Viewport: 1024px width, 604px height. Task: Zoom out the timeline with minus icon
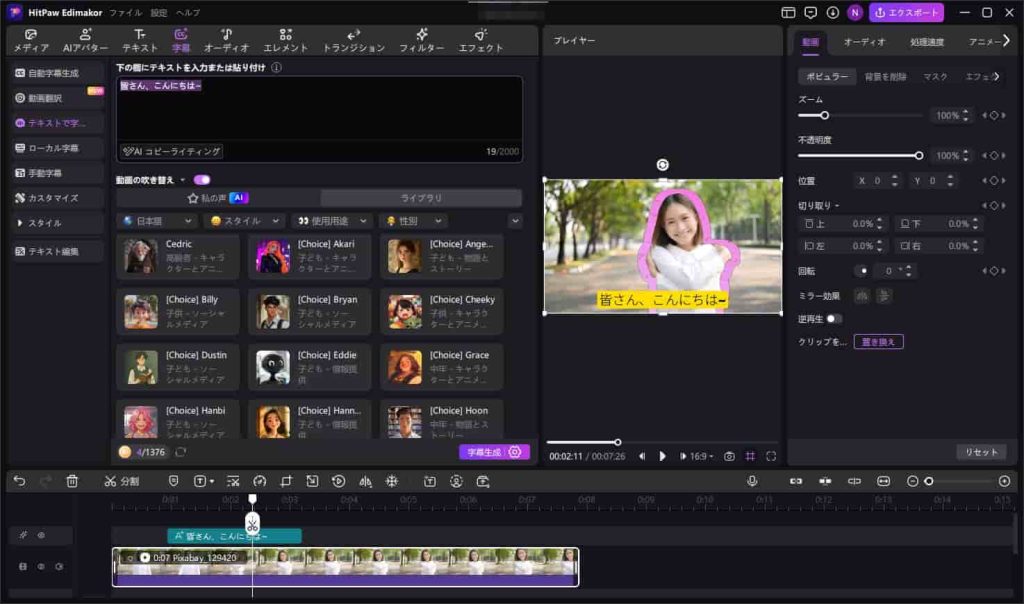click(912, 481)
